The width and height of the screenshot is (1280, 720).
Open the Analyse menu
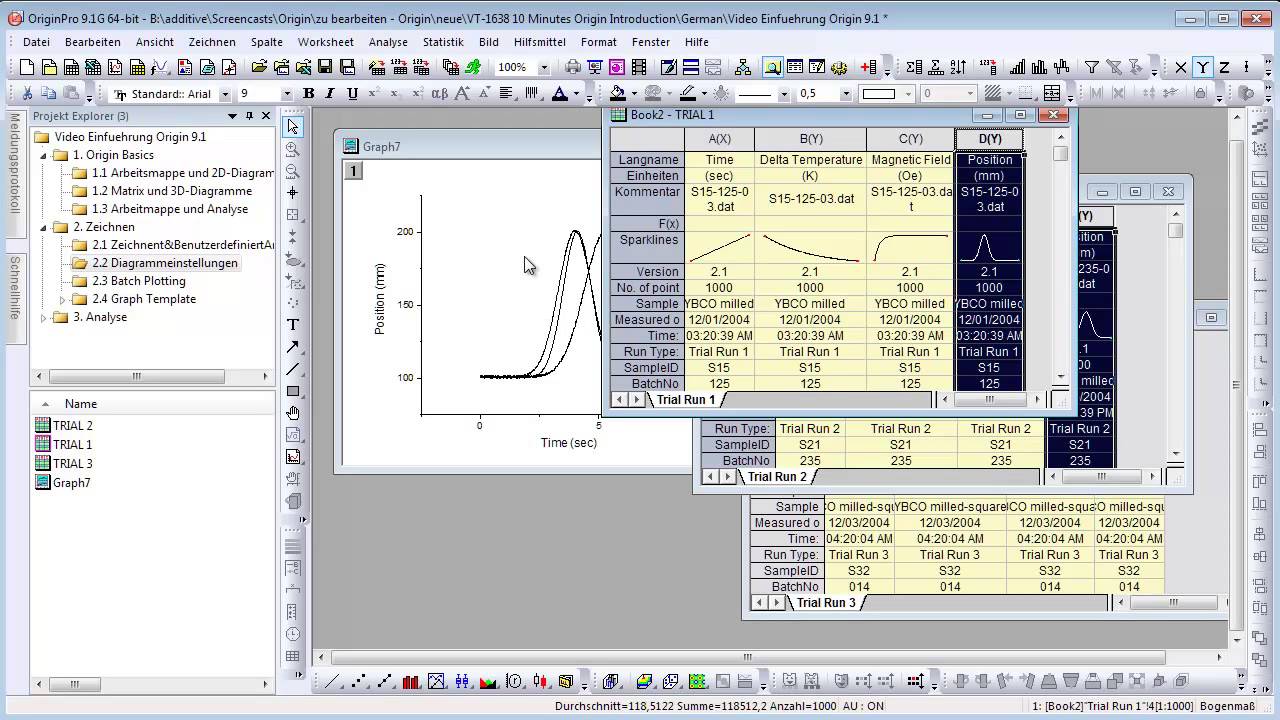point(388,42)
